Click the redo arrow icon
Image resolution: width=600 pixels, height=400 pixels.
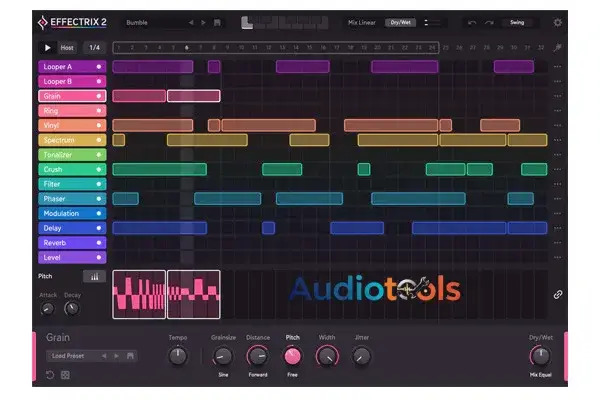[x=489, y=23]
